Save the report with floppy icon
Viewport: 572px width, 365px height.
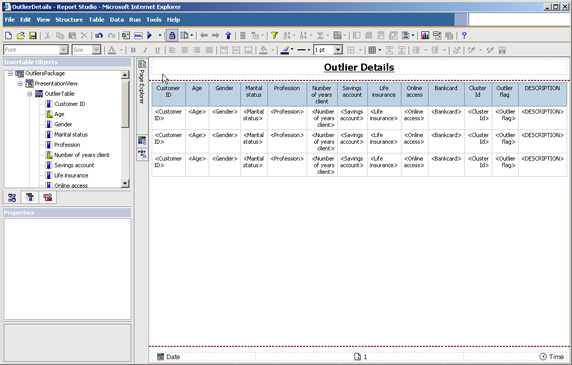[33, 35]
